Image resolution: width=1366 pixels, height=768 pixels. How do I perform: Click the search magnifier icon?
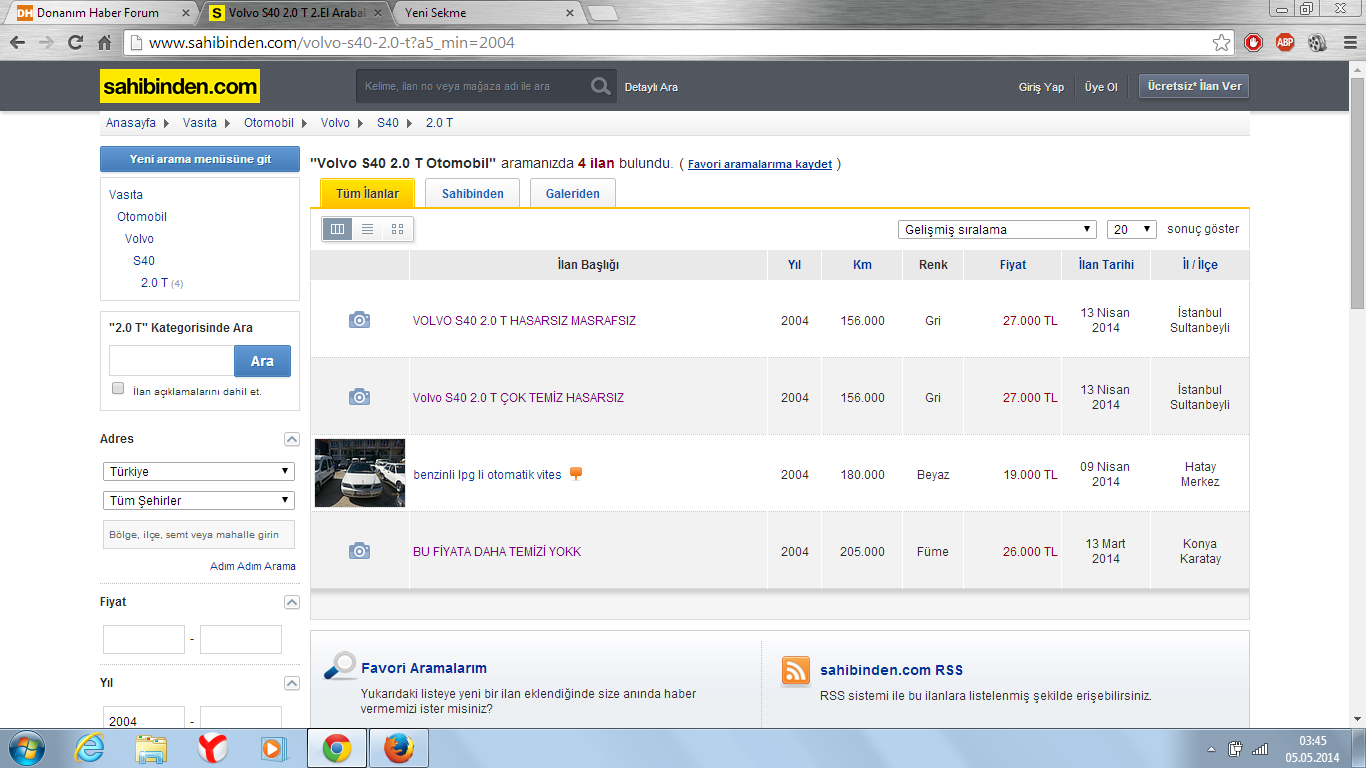point(600,87)
